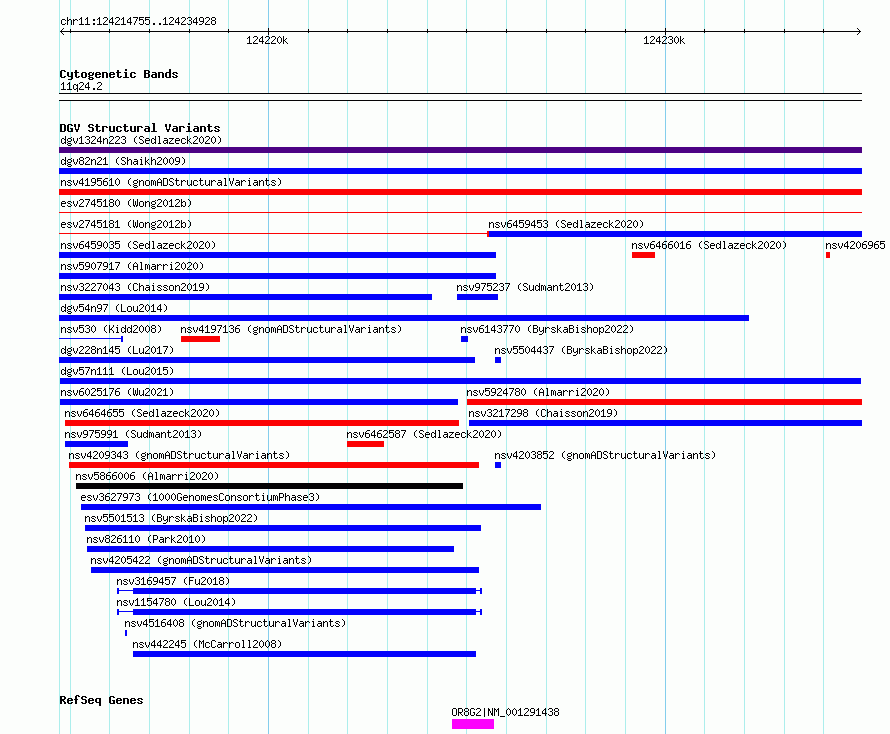The height and width of the screenshot is (734, 890).
Task: Click nsv6464655 (Sedlazeck2020) label
Action: [142, 413]
